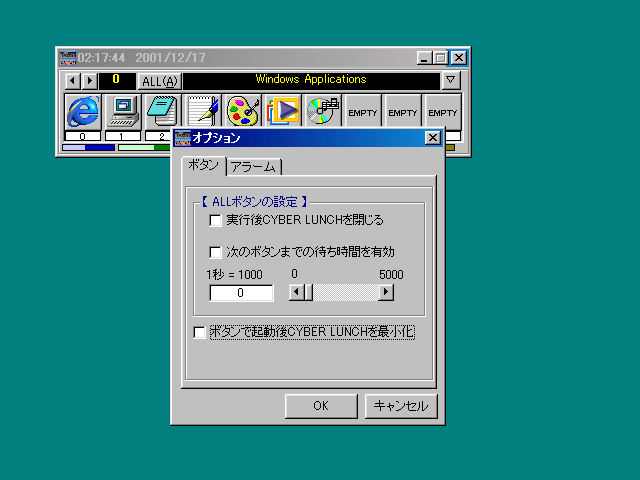The height and width of the screenshot is (480, 640).
Task: Go to previous launcher page arrow
Action: click(73, 81)
